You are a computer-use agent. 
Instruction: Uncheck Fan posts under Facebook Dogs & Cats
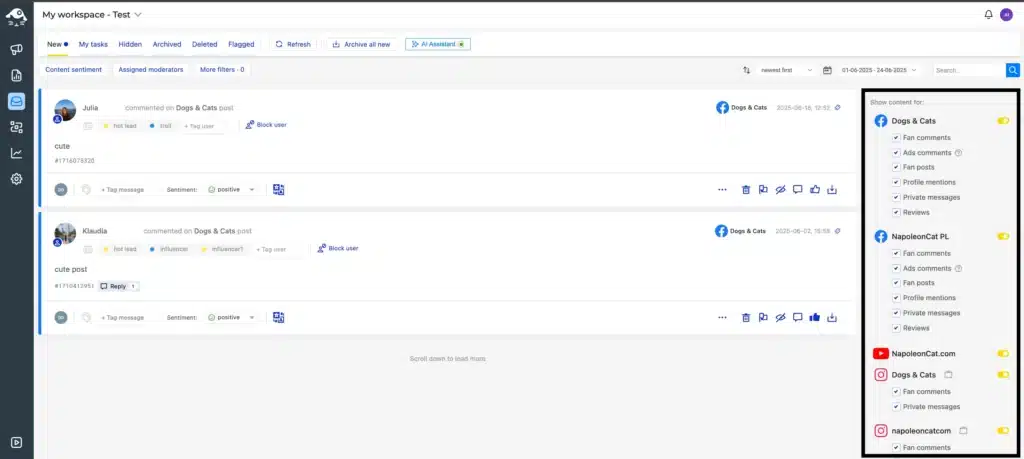point(896,167)
